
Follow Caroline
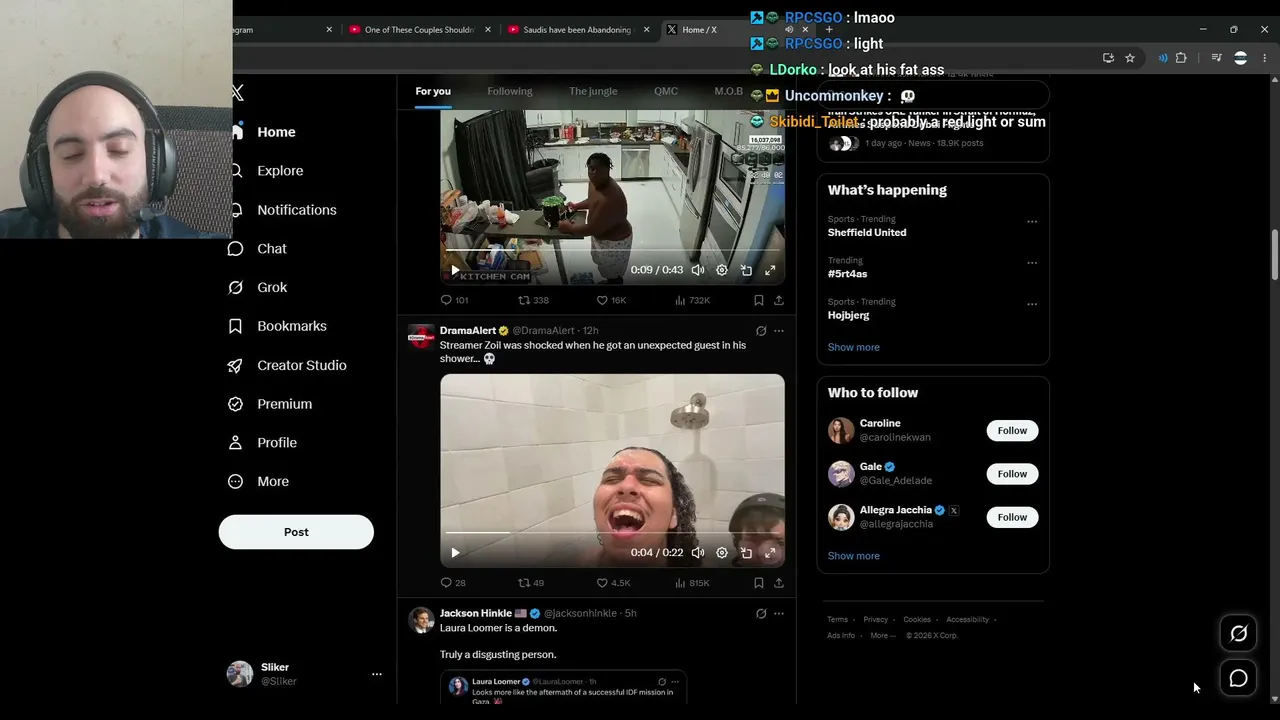click(x=1012, y=431)
